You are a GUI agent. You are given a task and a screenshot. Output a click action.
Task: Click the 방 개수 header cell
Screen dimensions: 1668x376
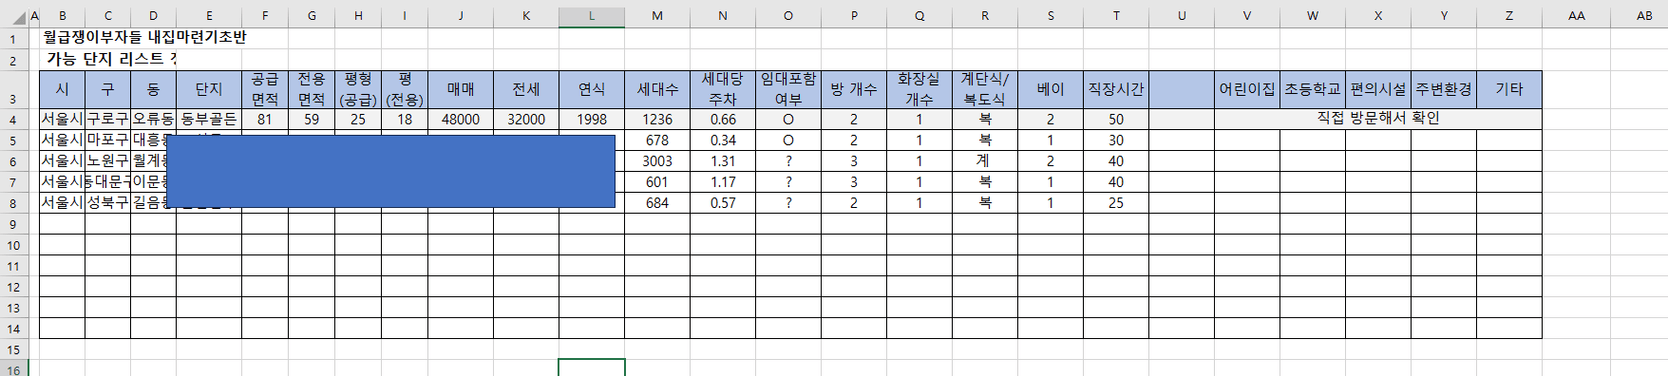pyautogui.click(x=854, y=89)
